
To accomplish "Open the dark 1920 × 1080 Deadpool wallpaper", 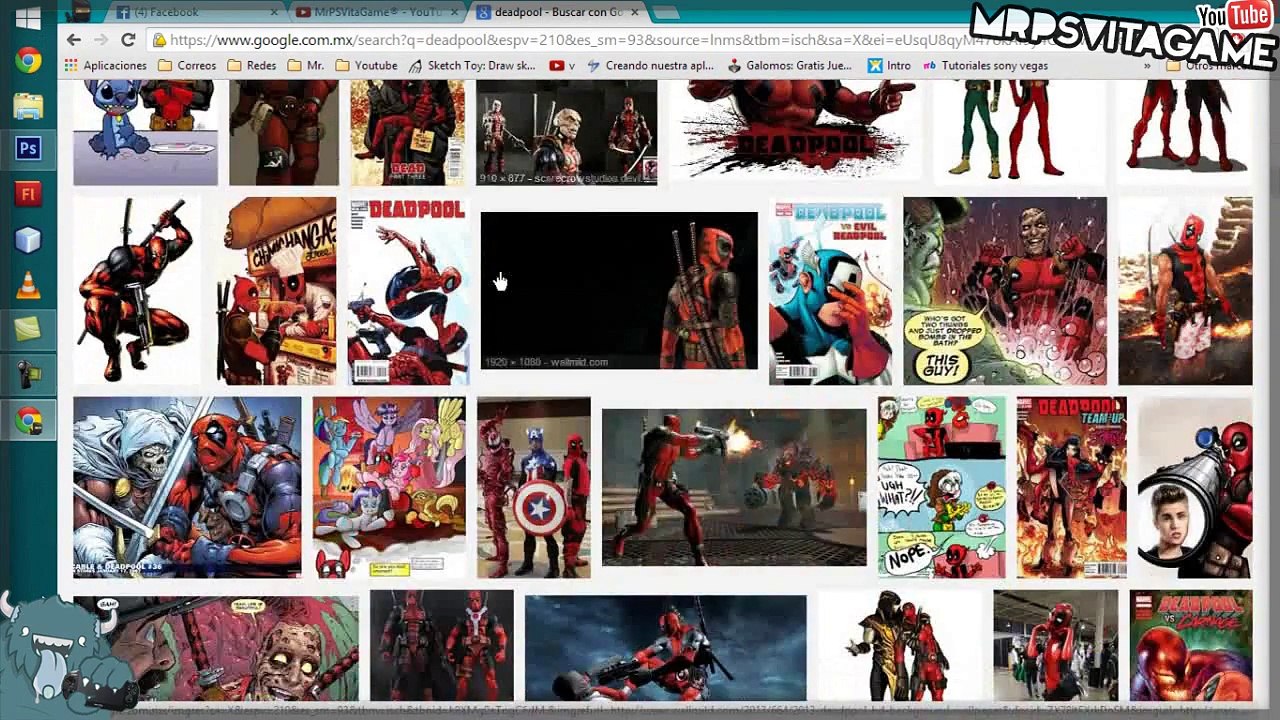I will pos(619,290).
